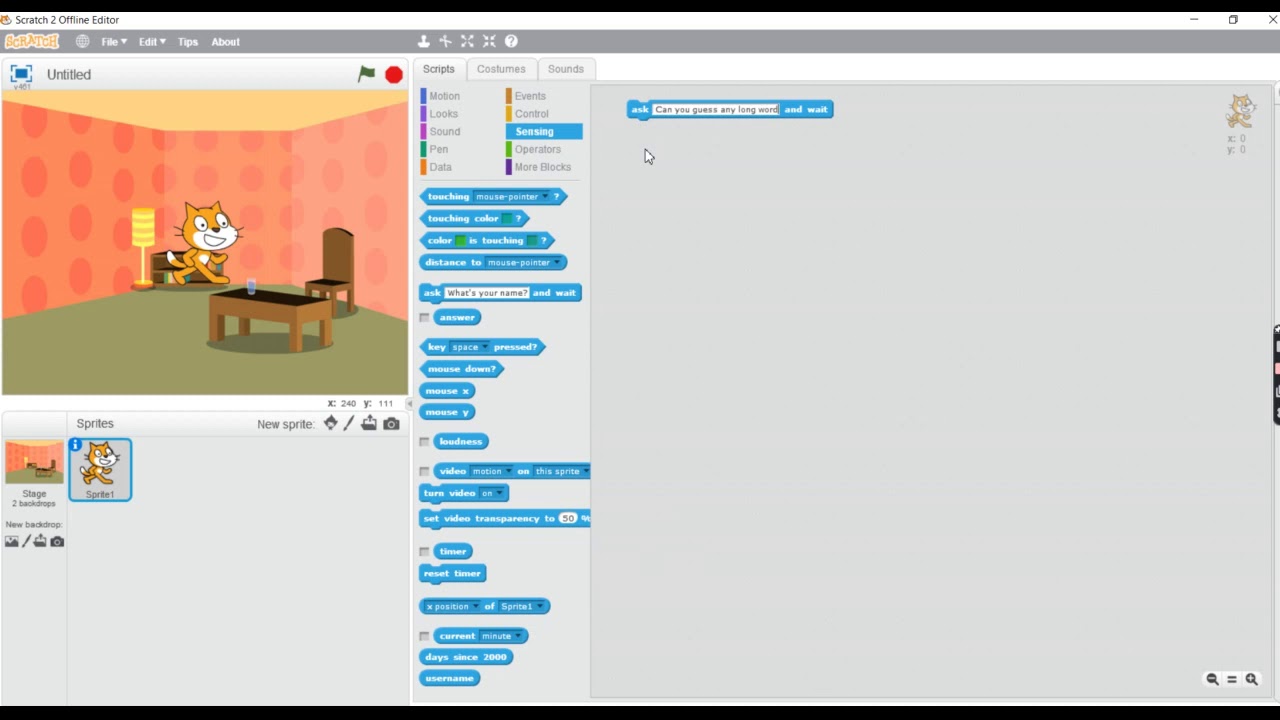
Task: Collapse the stage with the small arrow toggle
Action: click(x=409, y=404)
